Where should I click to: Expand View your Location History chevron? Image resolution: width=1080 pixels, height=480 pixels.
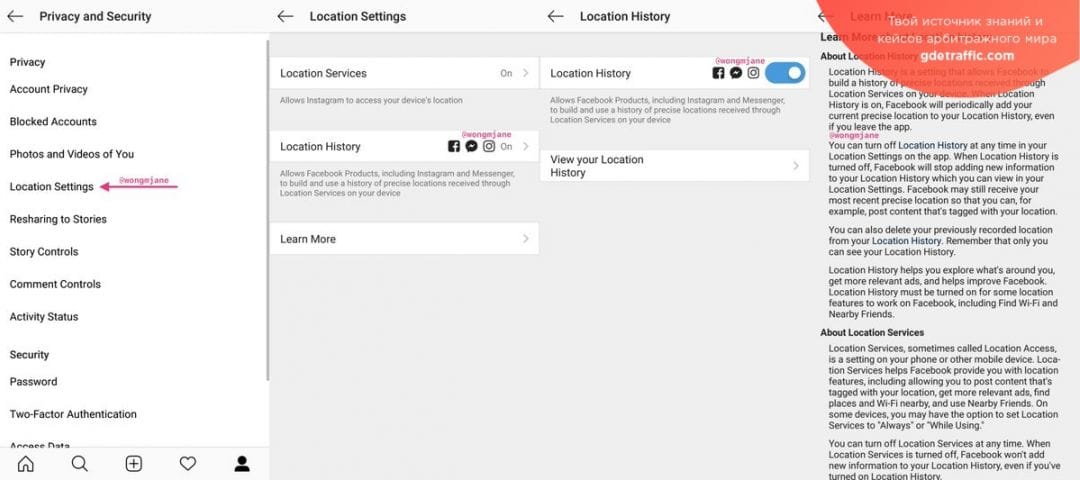click(796, 166)
